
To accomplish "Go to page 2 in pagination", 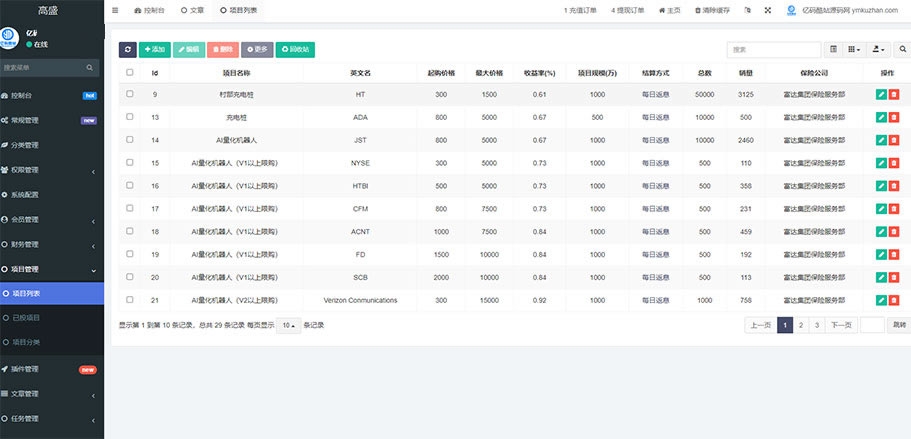I will (801, 325).
